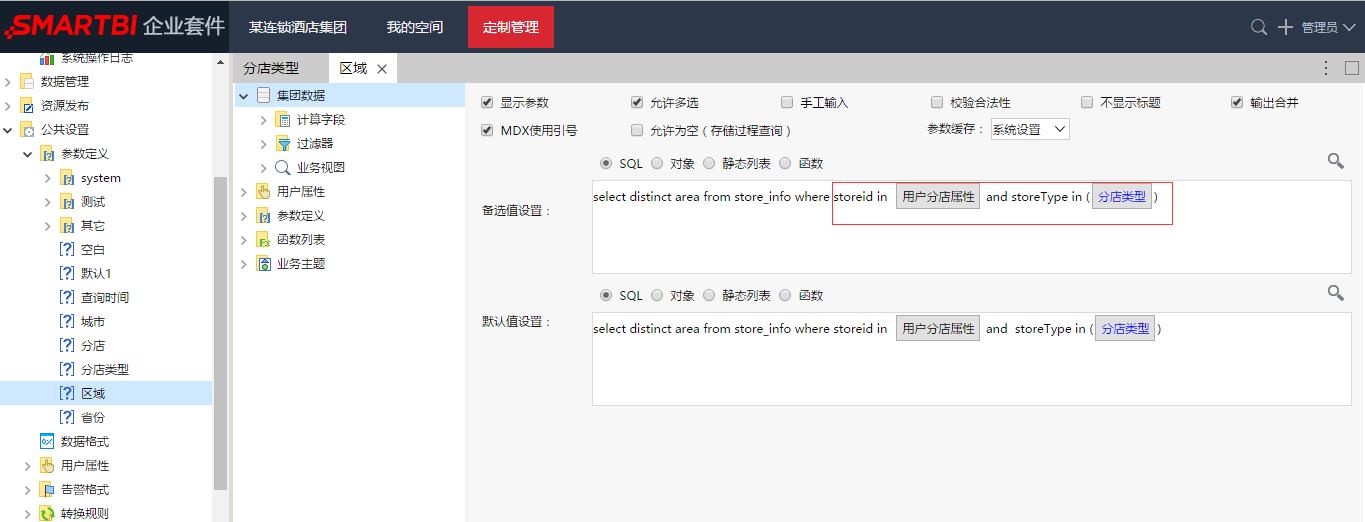This screenshot has width=1365, height=522.
Task: Click the sidebar scroll-up arrow
Action: tap(221, 62)
